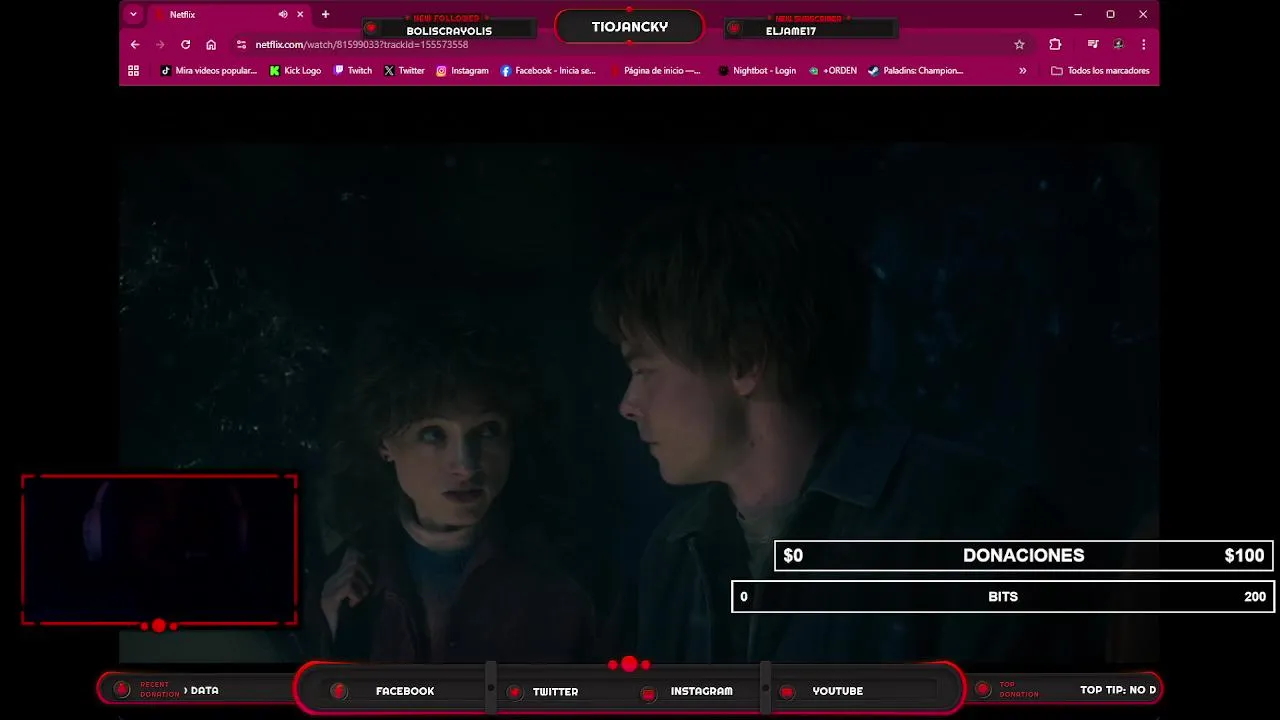Maximize the browser window
The width and height of the screenshot is (1280, 720).
[x=1110, y=14]
